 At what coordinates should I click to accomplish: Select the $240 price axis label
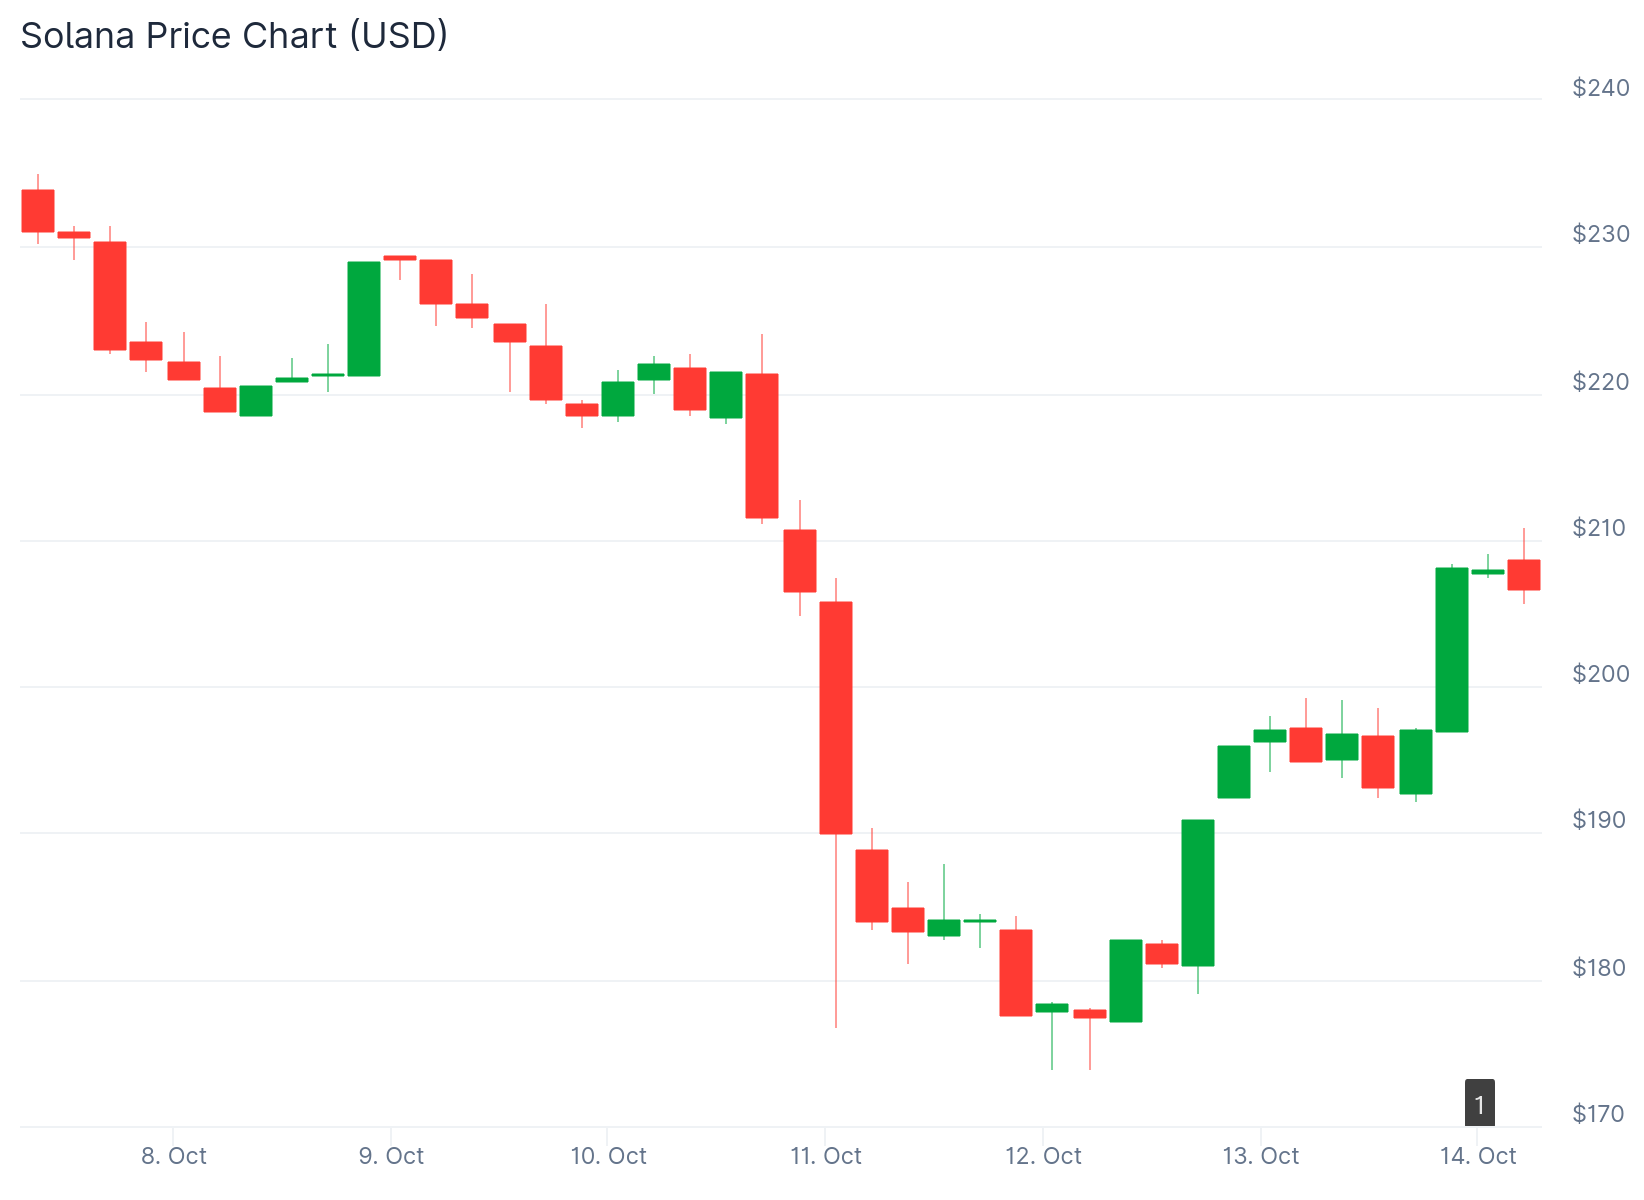(x=1600, y=88)
